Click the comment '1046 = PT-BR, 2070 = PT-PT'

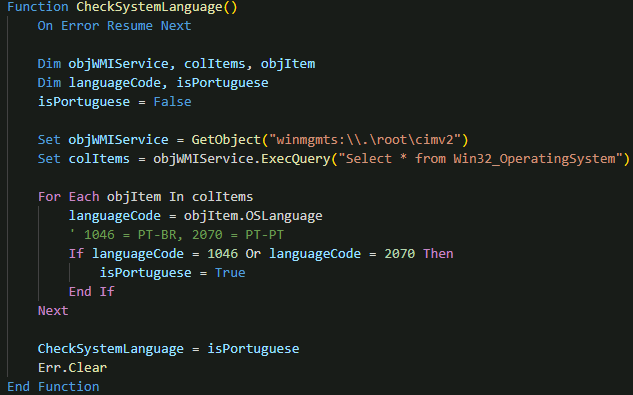[184, 235]
